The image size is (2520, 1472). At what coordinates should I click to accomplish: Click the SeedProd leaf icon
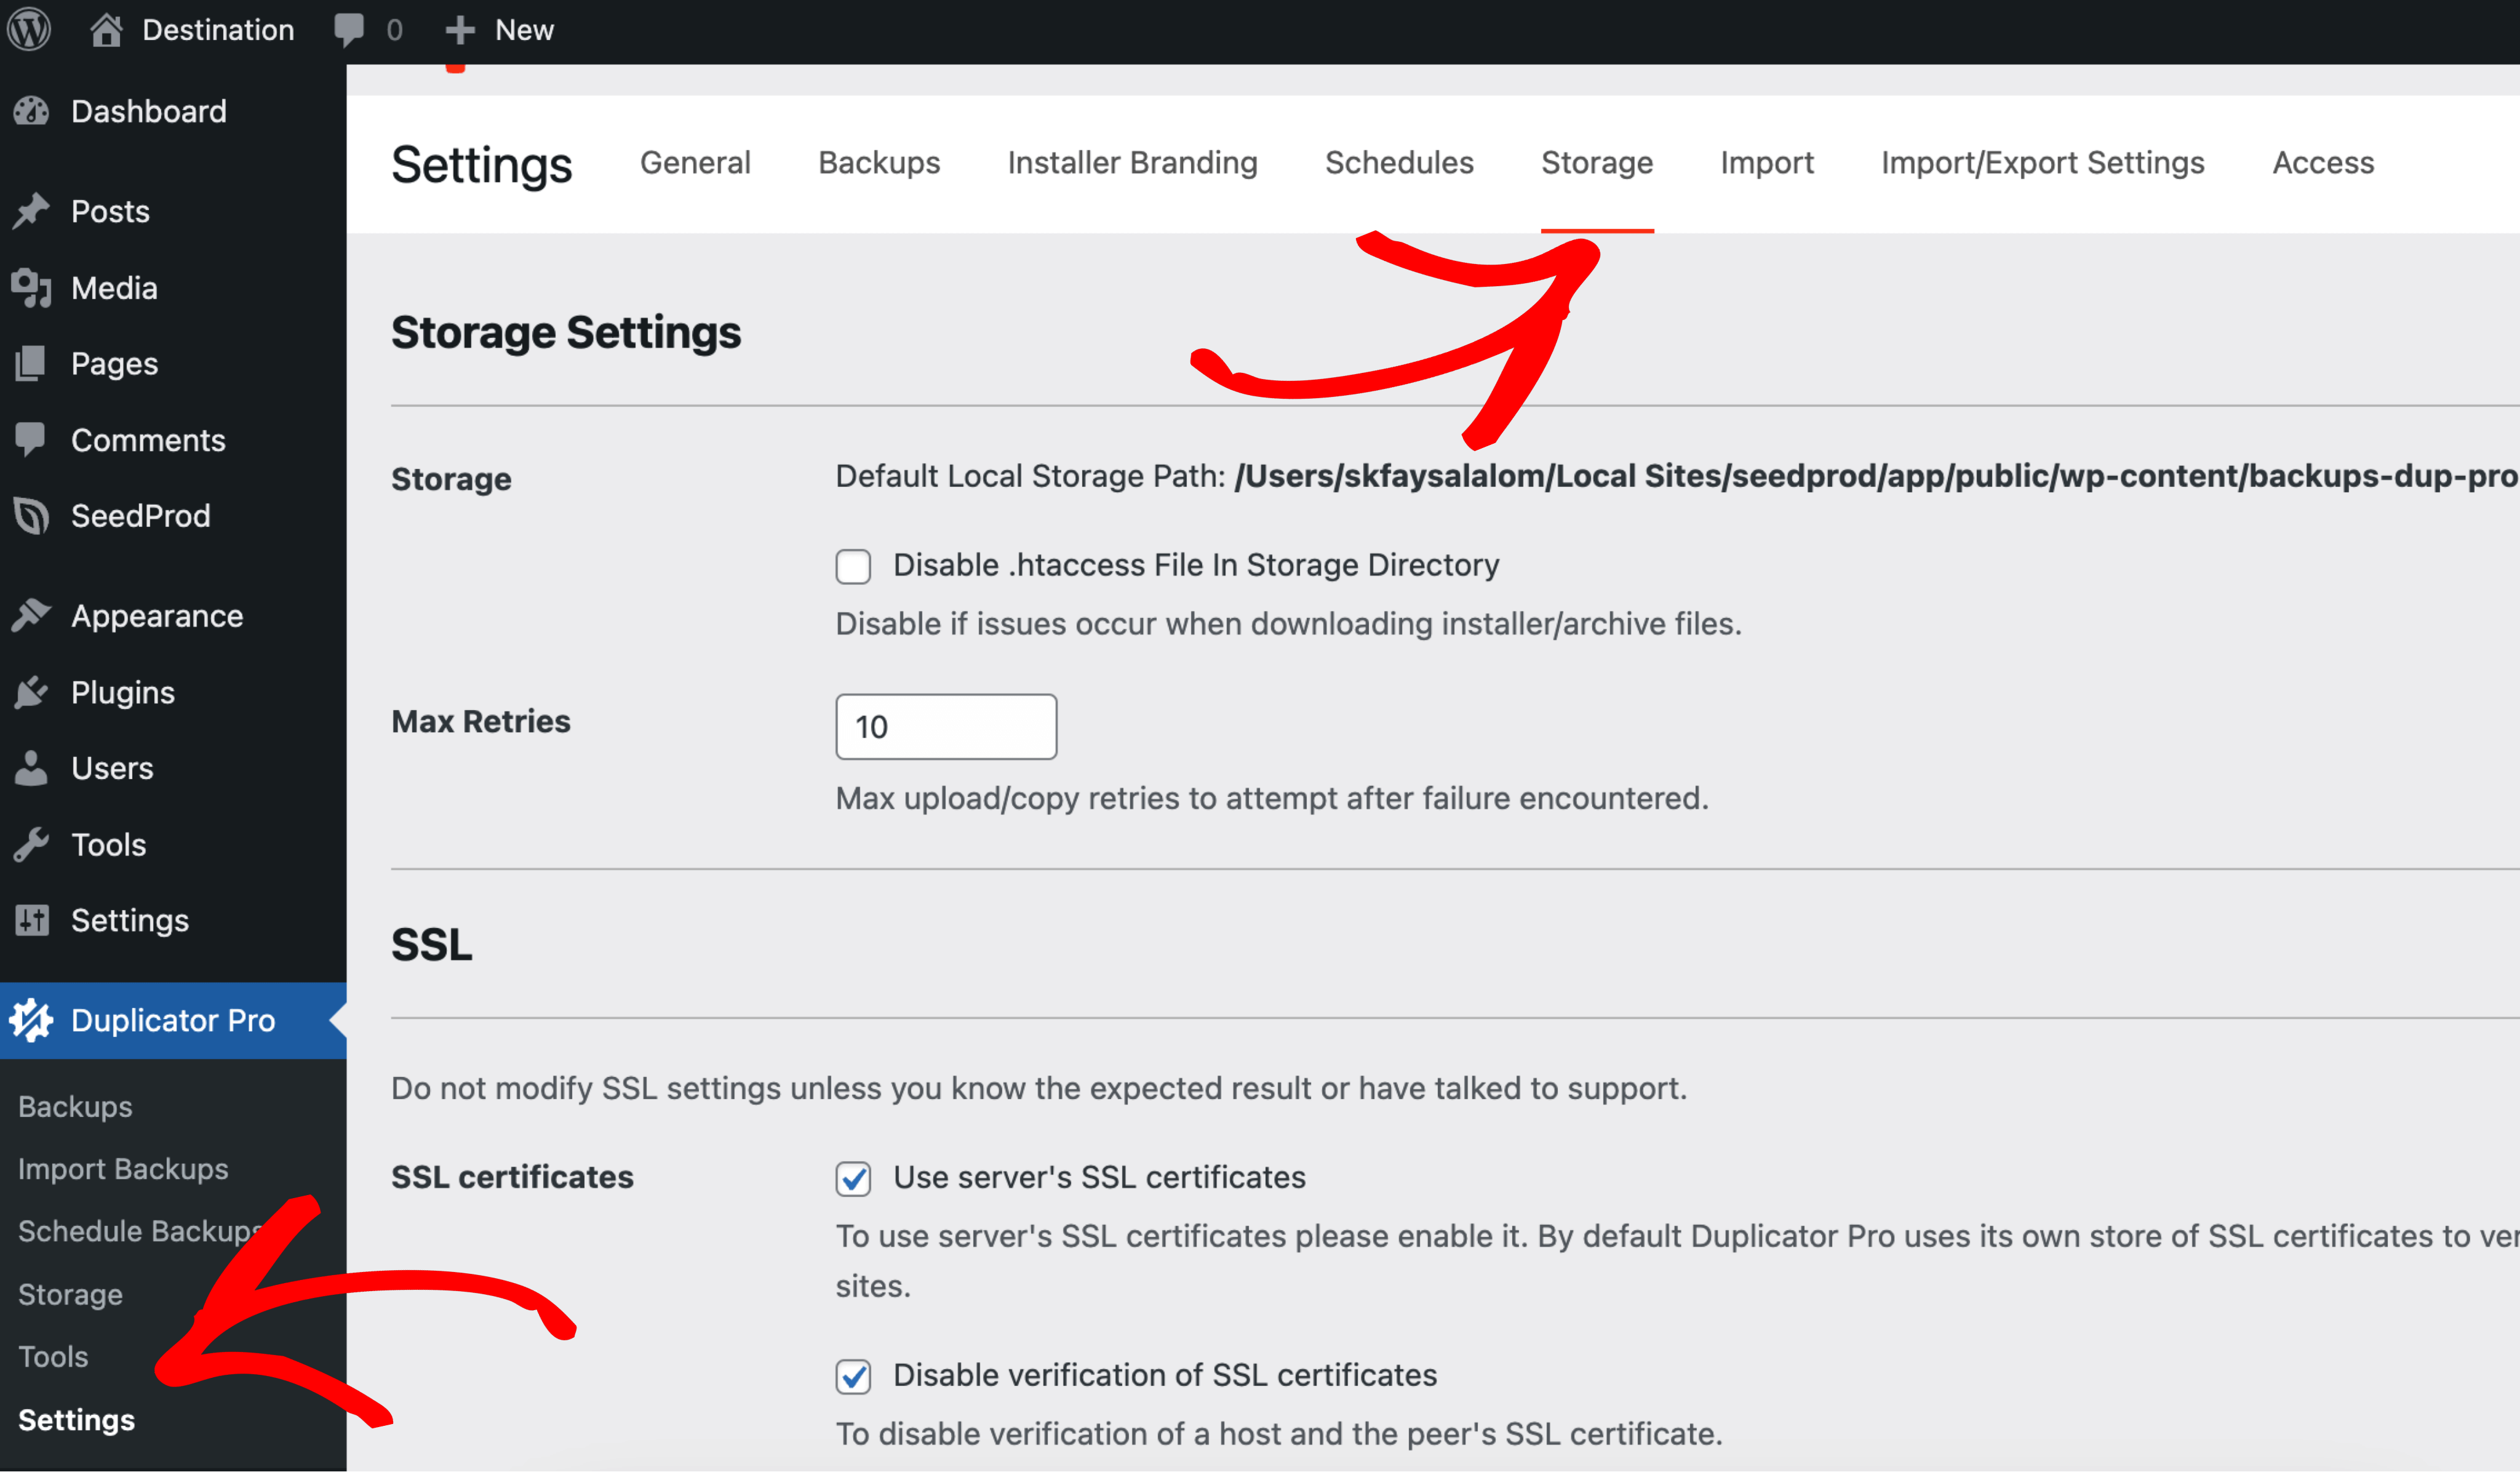pos(31,516)
